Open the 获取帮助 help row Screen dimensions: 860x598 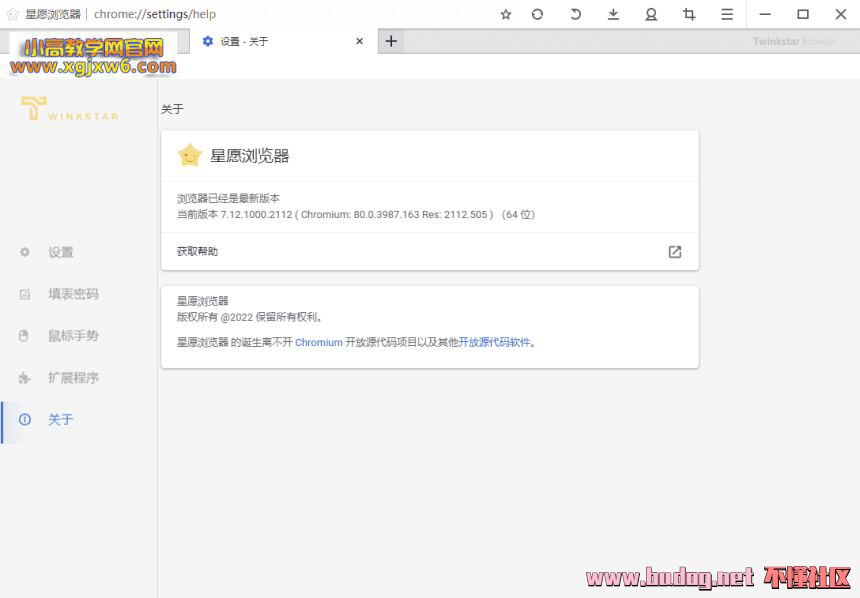point(429,251)
